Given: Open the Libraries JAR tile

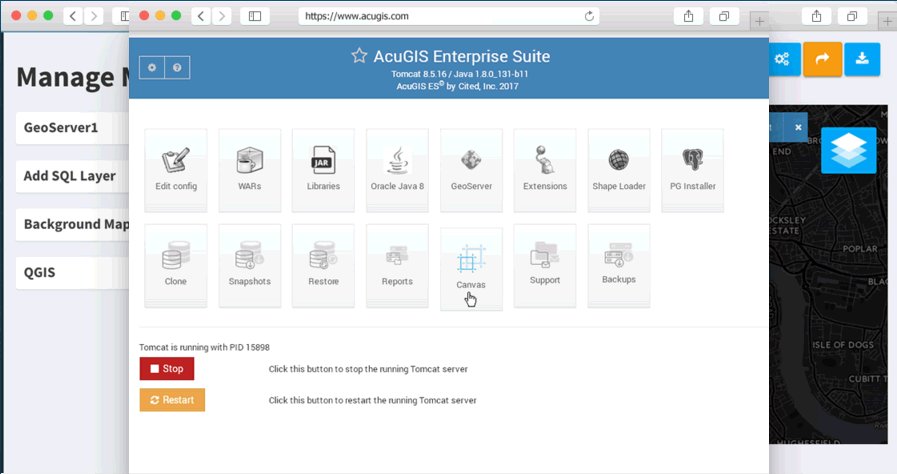Looking at the screenshot, I should pyautogui.click(x=323, y=170).
